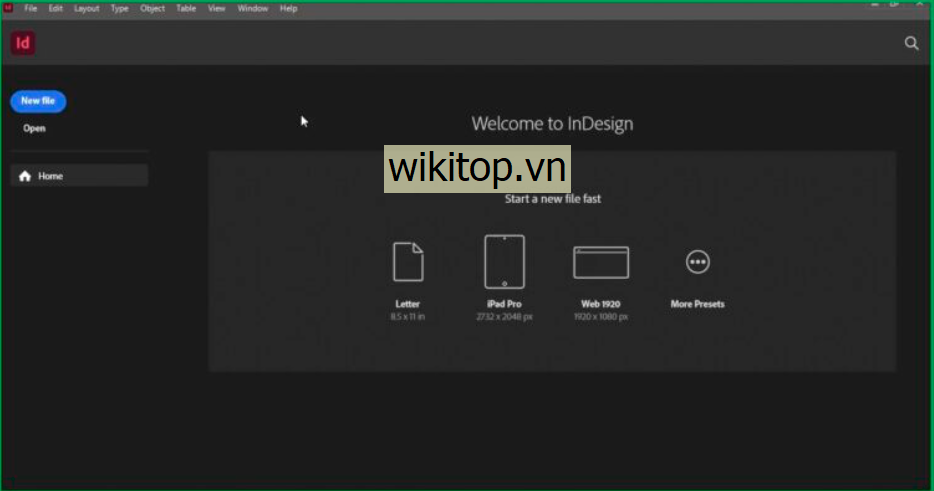This screenshot has width=934, height=491.
Task: Open the Edit menu
Action: click(x=55, y=8)
